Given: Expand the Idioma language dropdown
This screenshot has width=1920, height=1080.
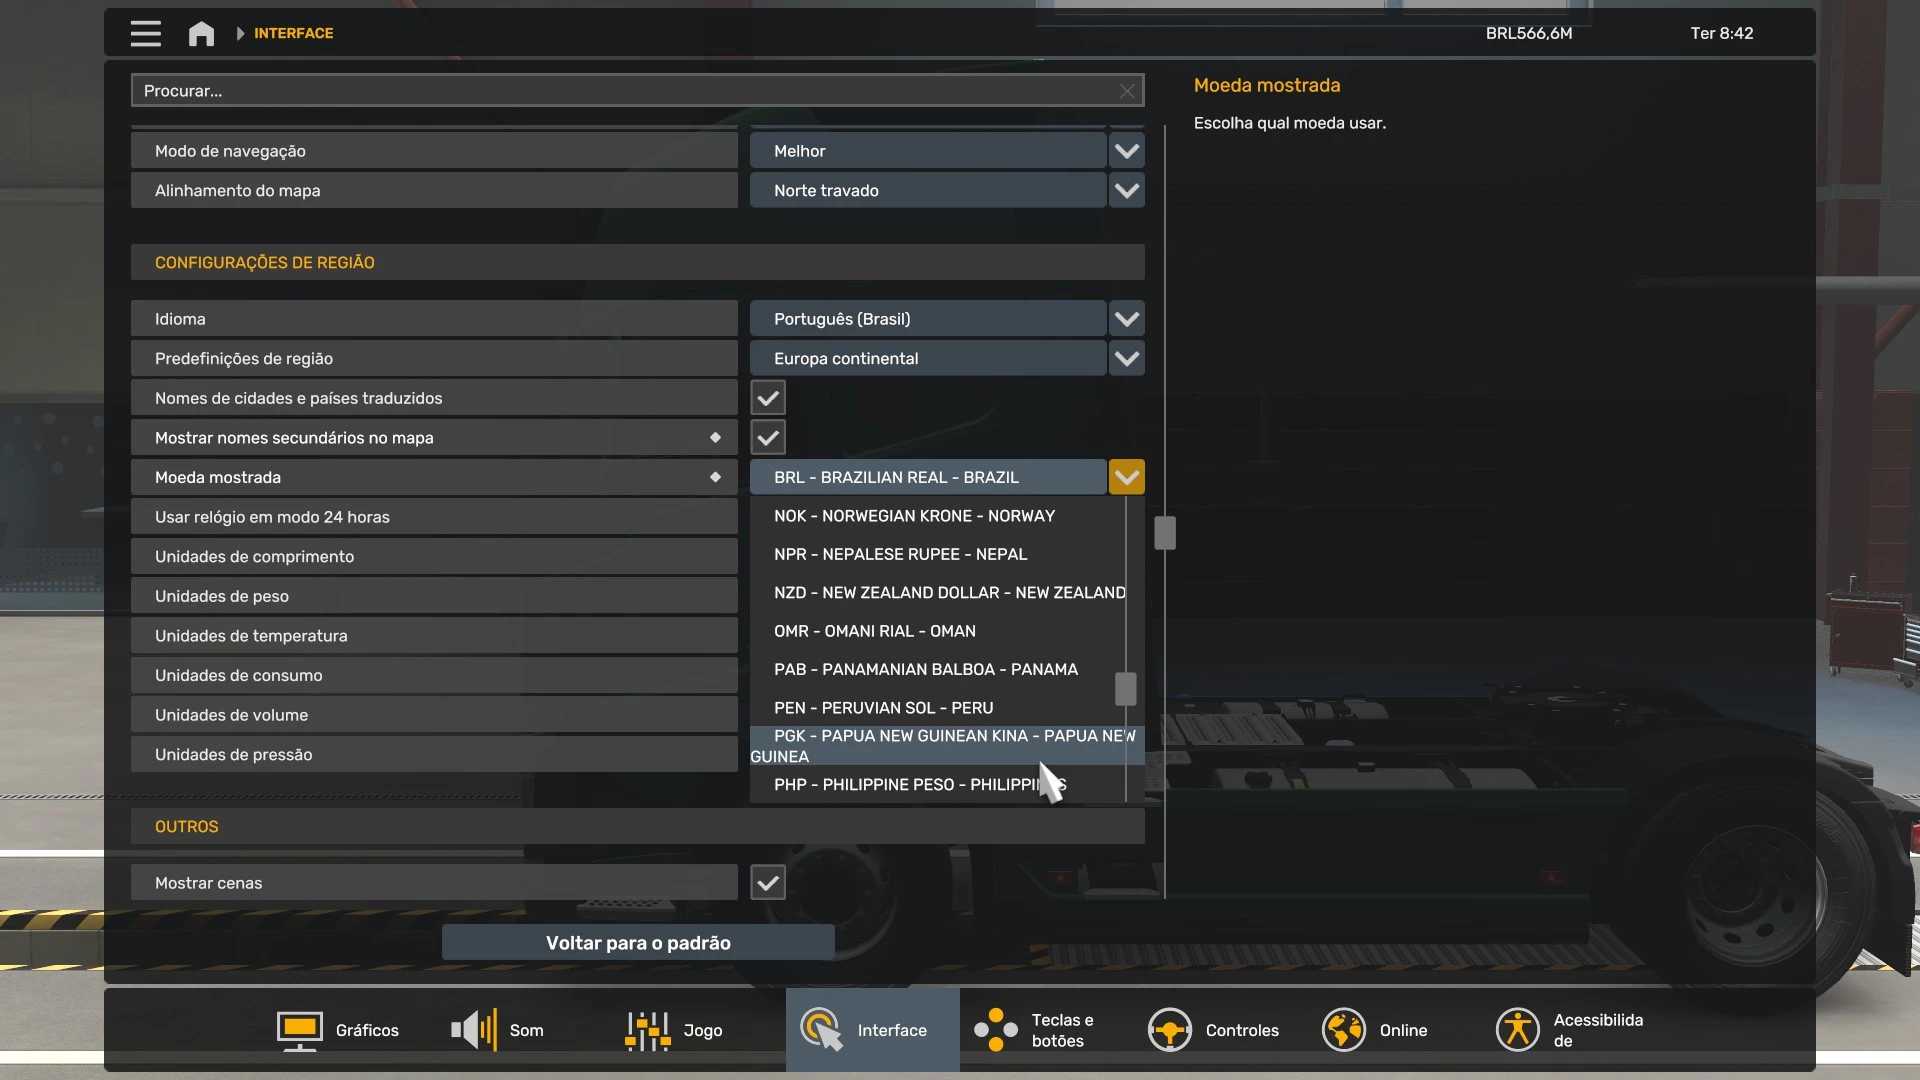Looking at the screenshot, I should [x=1127, y=319].
